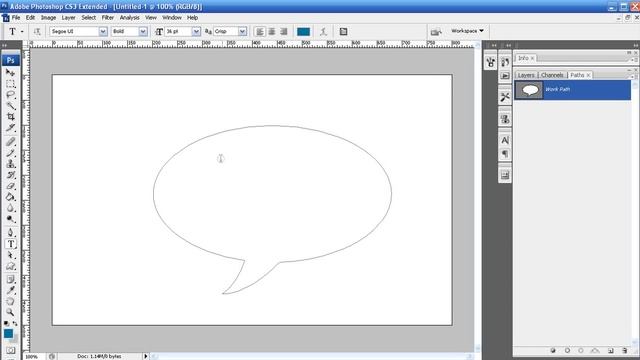Screen dimensions: 640x360
Task: Select the Custom Shape tool
Action: coord(11,266)
